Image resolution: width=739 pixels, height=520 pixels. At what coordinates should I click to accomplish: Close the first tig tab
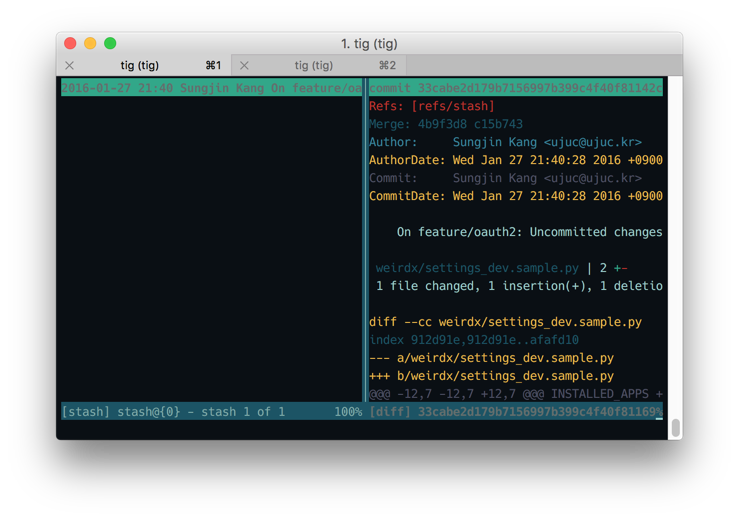pyautogui.click(x=70, y=66)
